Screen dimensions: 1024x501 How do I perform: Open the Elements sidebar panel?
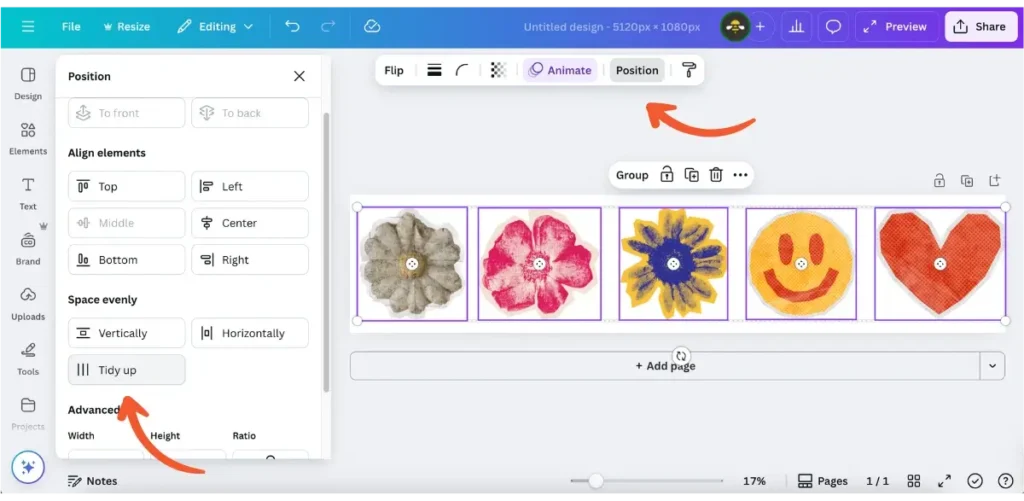28,138
